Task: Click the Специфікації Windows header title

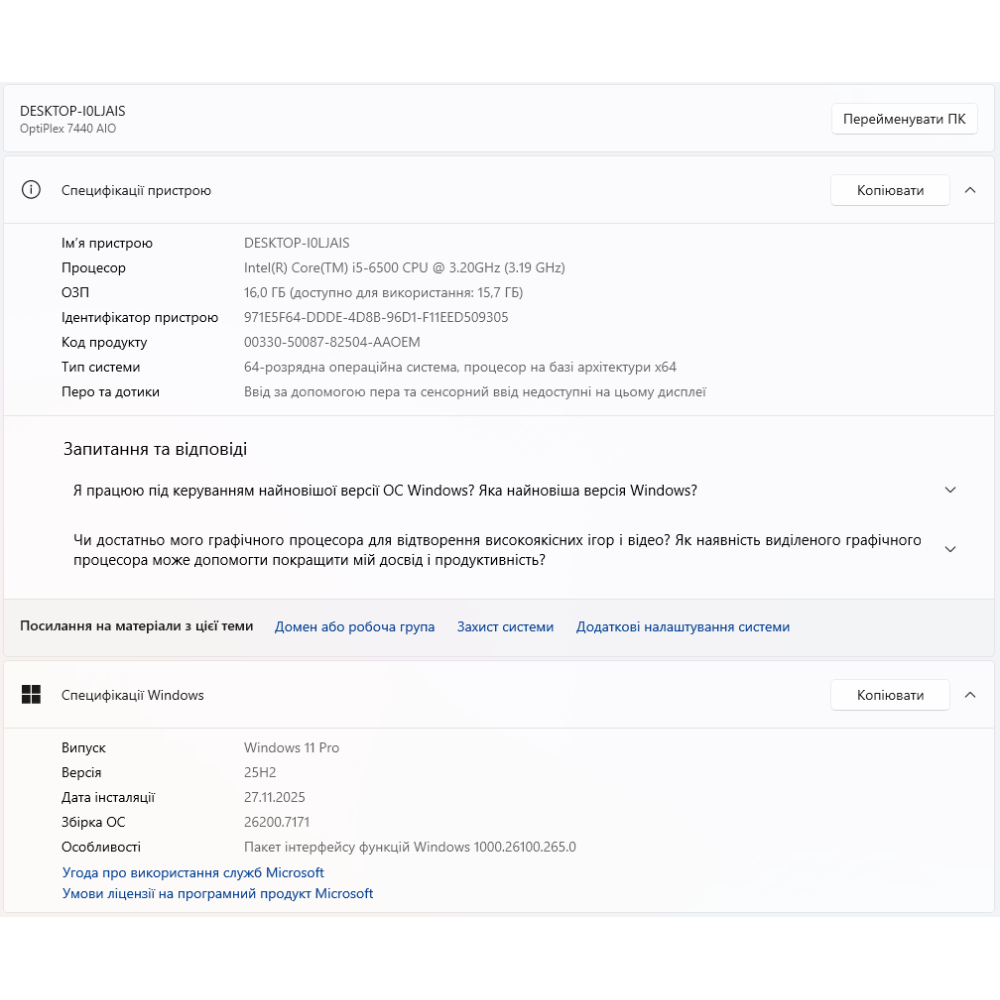Action: tap(132, 695)
